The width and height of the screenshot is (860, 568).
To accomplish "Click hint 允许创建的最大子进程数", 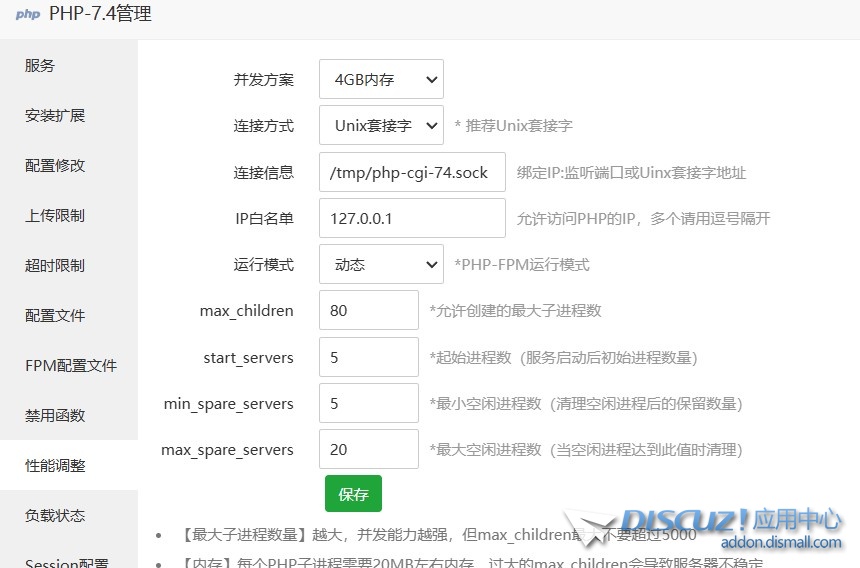I will (516, 311).
